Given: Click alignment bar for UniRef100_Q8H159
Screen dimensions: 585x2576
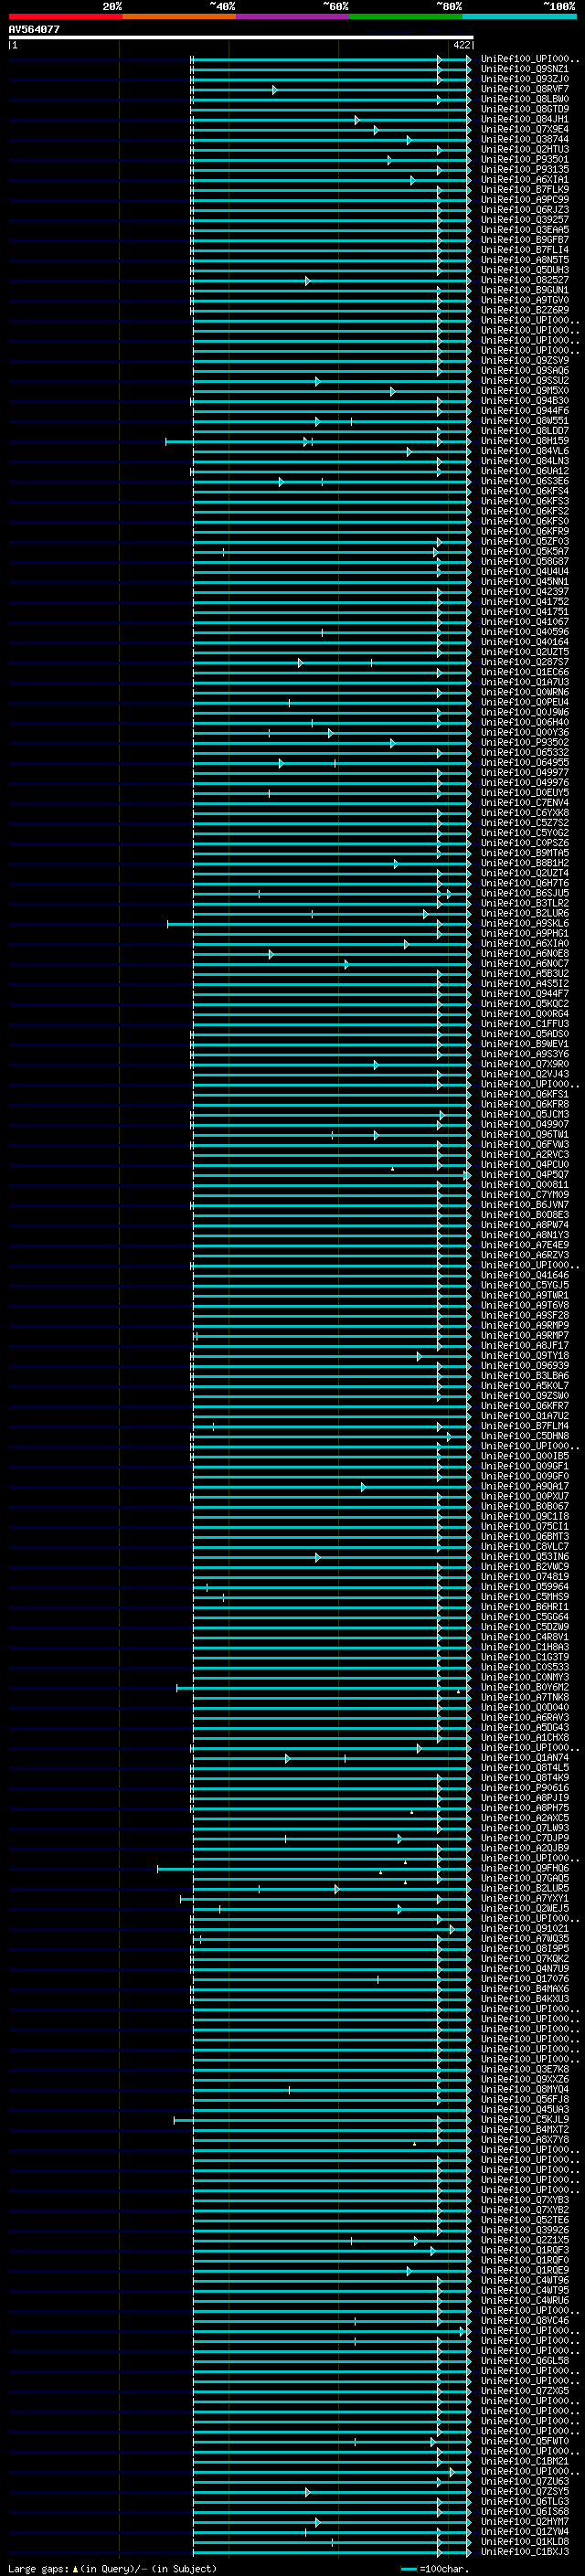Looking at the screenshot, I should pyautogui.click(x=318, y=441).
